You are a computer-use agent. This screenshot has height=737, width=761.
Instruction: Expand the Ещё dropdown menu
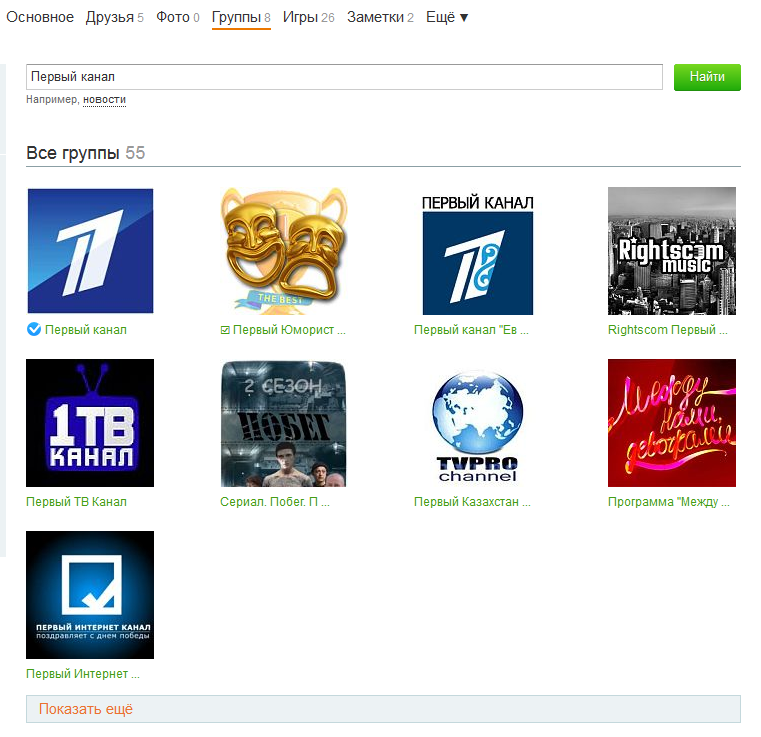pyautogui.click(x=447, y=17)
